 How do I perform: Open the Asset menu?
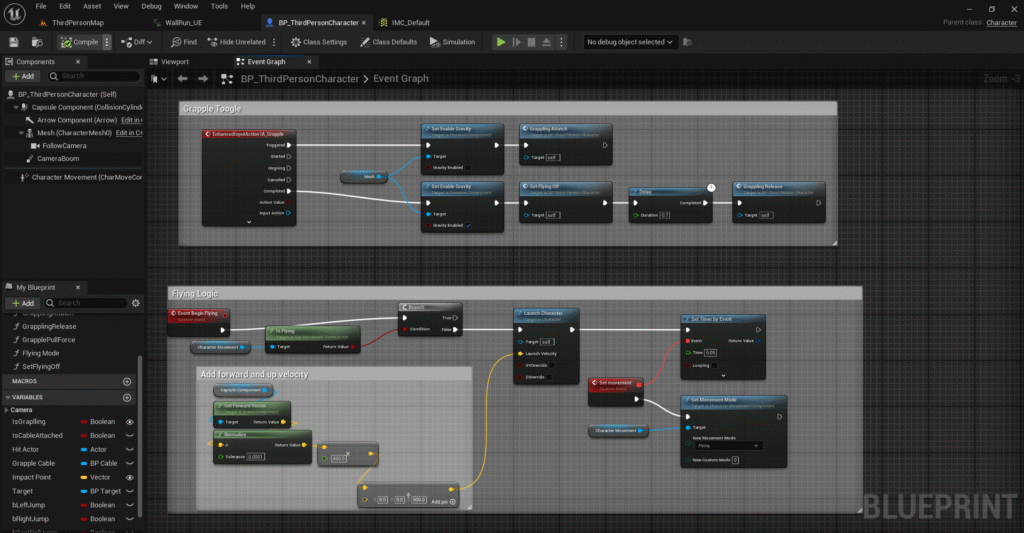(92, 6)
